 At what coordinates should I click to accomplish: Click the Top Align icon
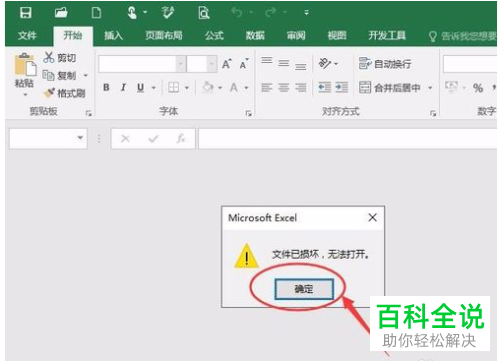267,61
